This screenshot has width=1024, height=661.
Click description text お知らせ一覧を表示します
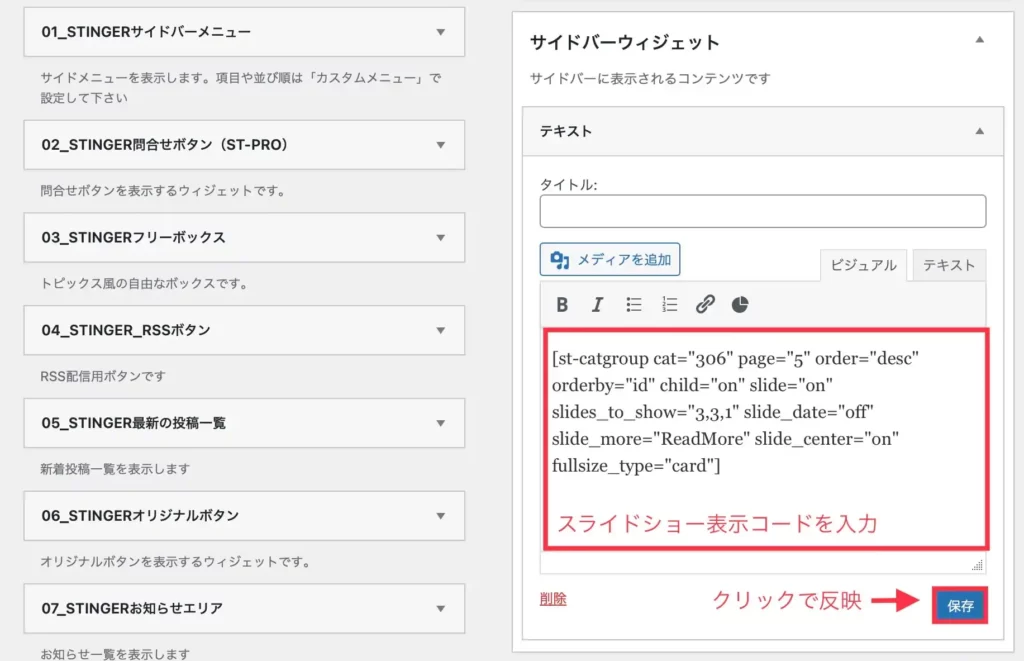pyautogui.click(x=115, y=653)
